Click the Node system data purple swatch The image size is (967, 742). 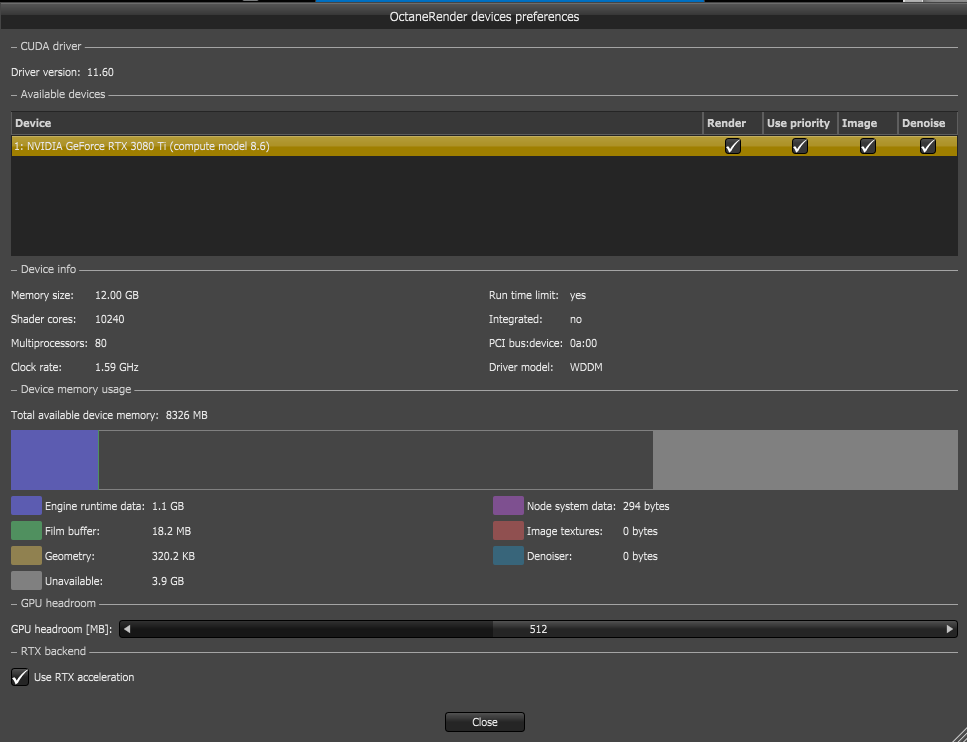pyautogui.click(x=508, y=506)
